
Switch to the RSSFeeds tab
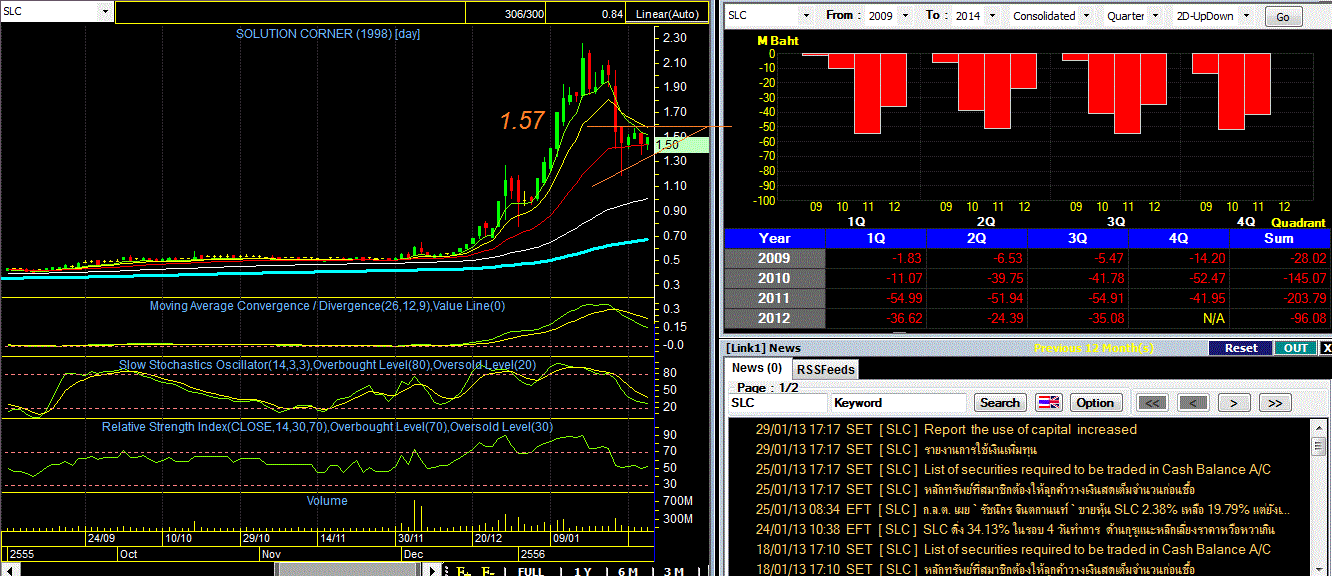point(826,369)
